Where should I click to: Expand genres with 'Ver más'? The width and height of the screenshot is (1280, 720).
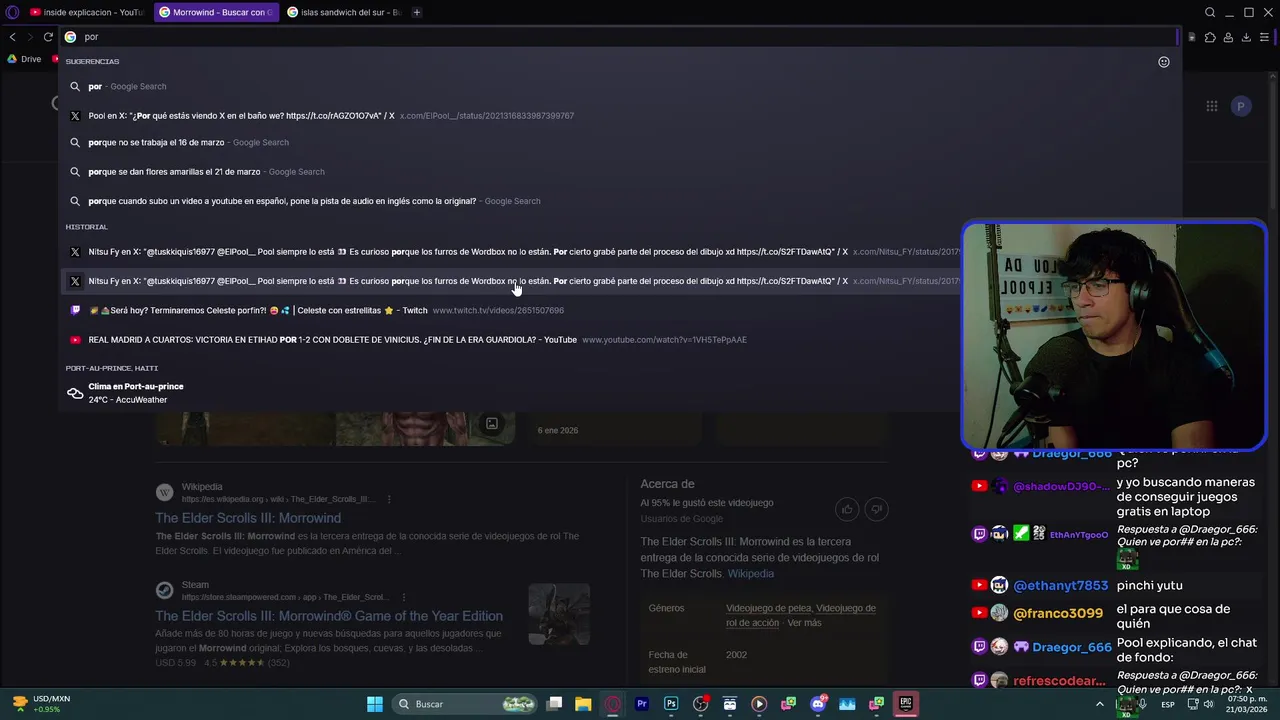click(x=804, y=623)
